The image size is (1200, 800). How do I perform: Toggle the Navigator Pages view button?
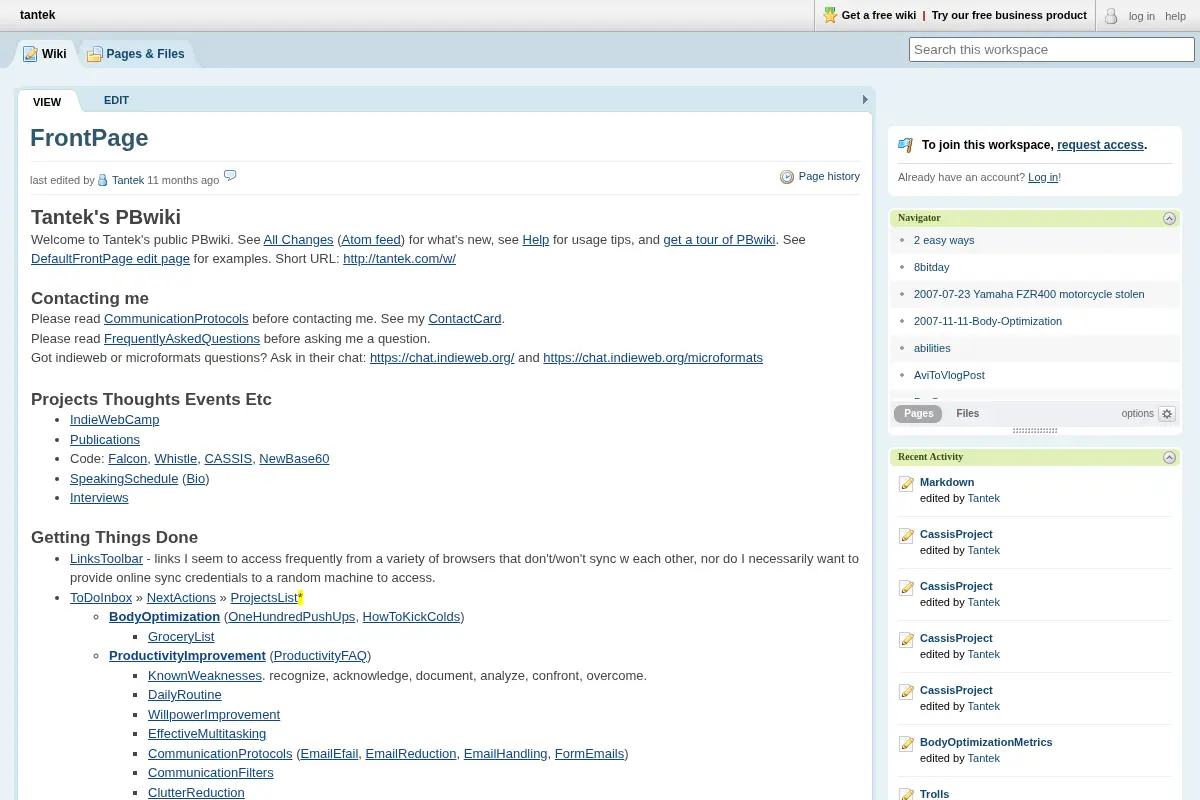tap(918, 414)
